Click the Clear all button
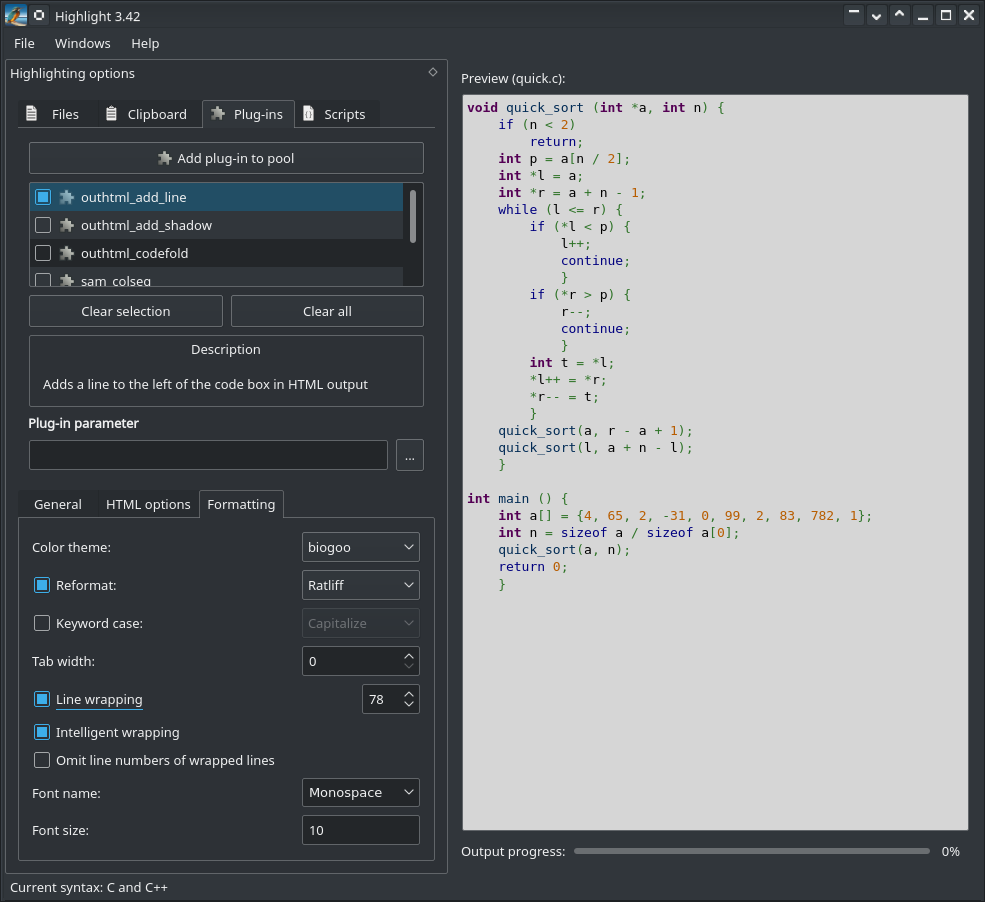The image size is (985, 902). [x=327, y=312]
